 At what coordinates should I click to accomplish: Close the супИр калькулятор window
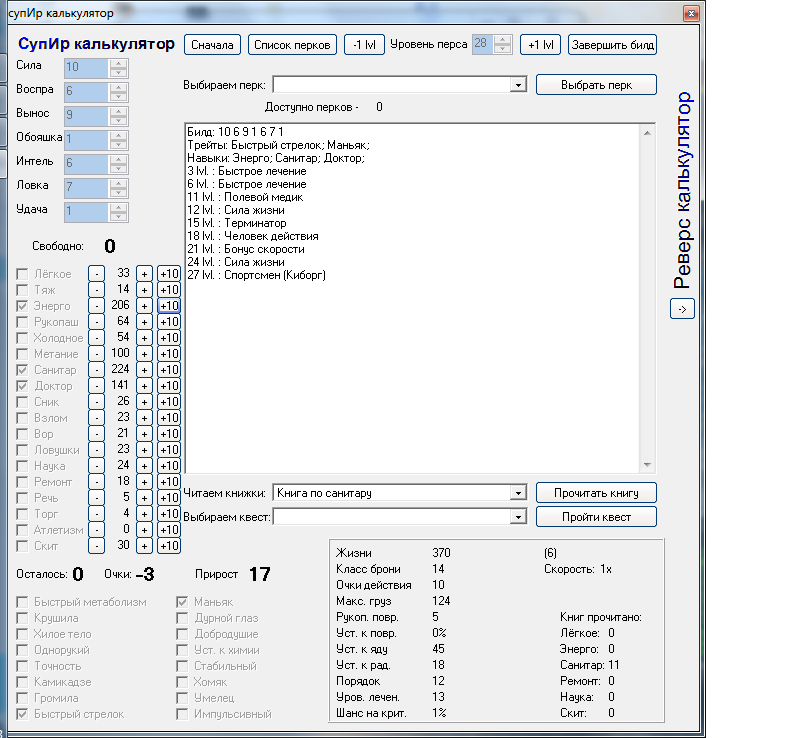point(691,13)
